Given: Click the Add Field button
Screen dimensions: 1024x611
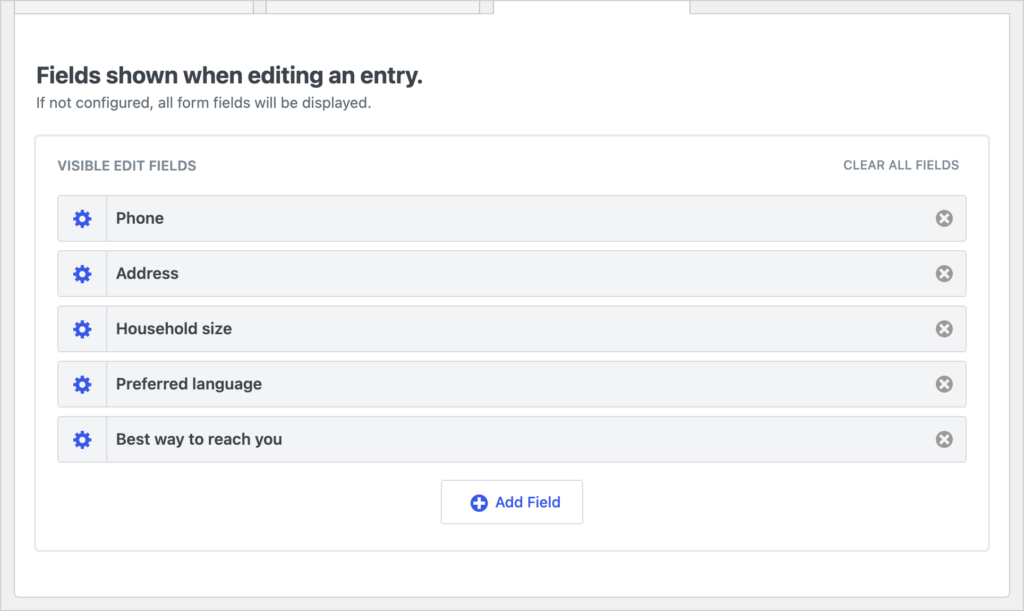Looking at the screenshot, I should click(x=512, y=502).
